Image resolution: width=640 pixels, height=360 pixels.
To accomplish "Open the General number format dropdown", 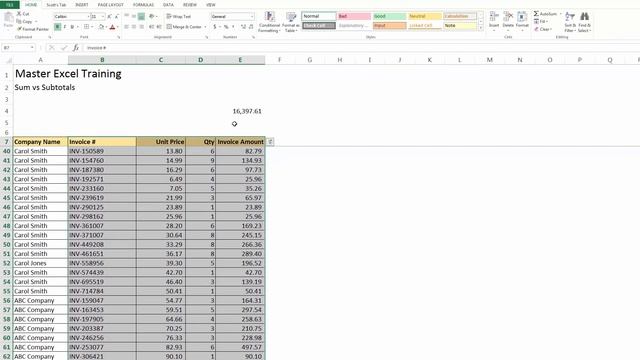I will 251,16.
